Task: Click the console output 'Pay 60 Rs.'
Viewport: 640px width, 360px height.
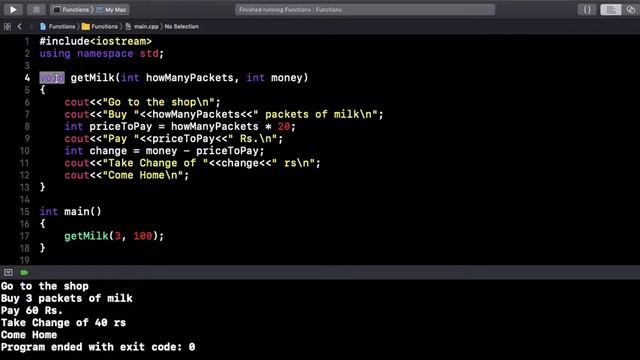Action: click(x=32, y=311)
